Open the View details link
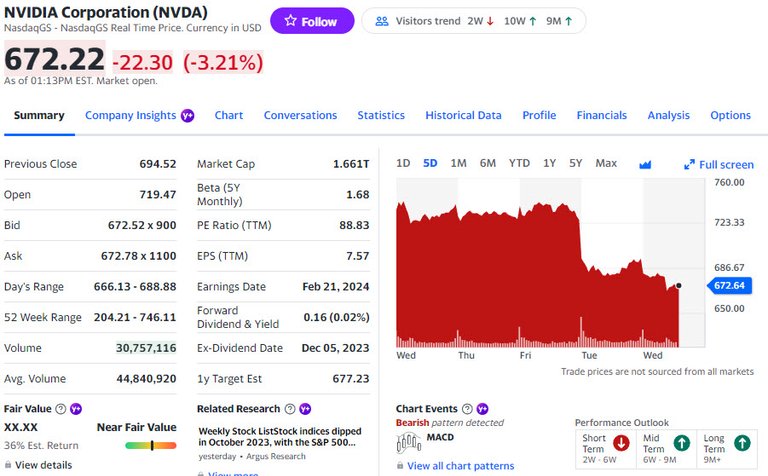This screenshot has height=476, width=768. point(44,465)
